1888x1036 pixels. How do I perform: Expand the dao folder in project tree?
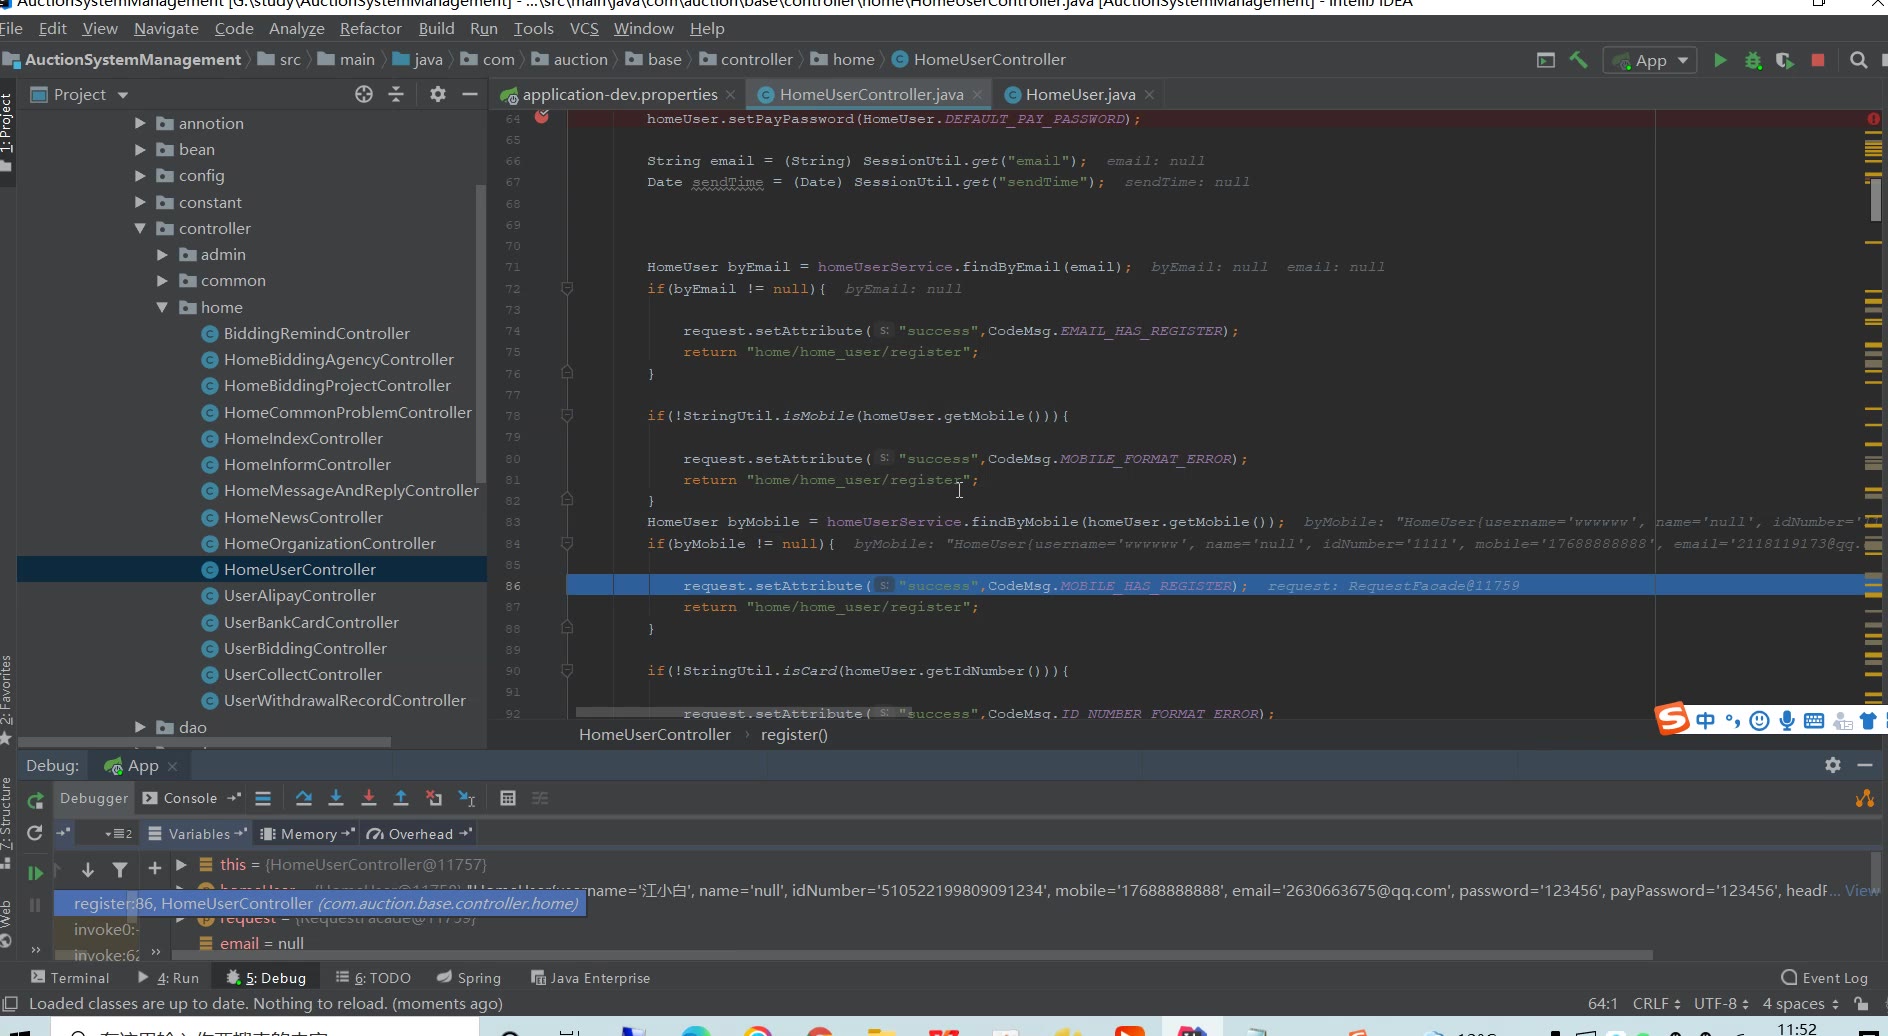pyautogui.click(x=140, y=728)
